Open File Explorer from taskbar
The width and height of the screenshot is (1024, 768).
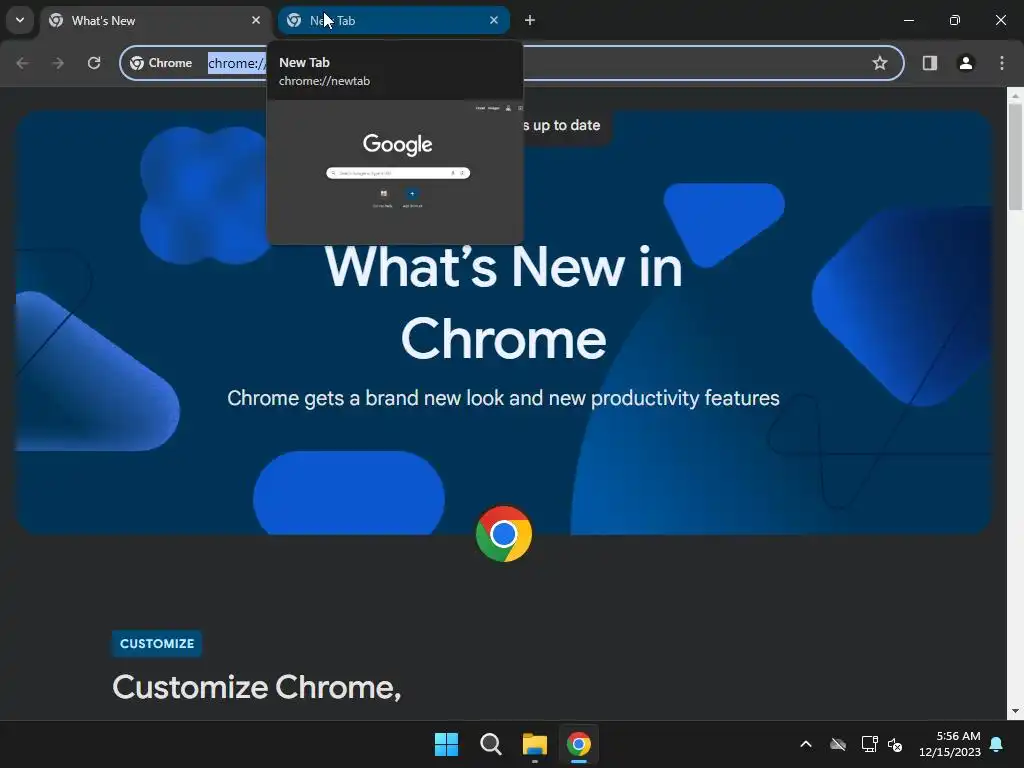[x=534, y=744]
